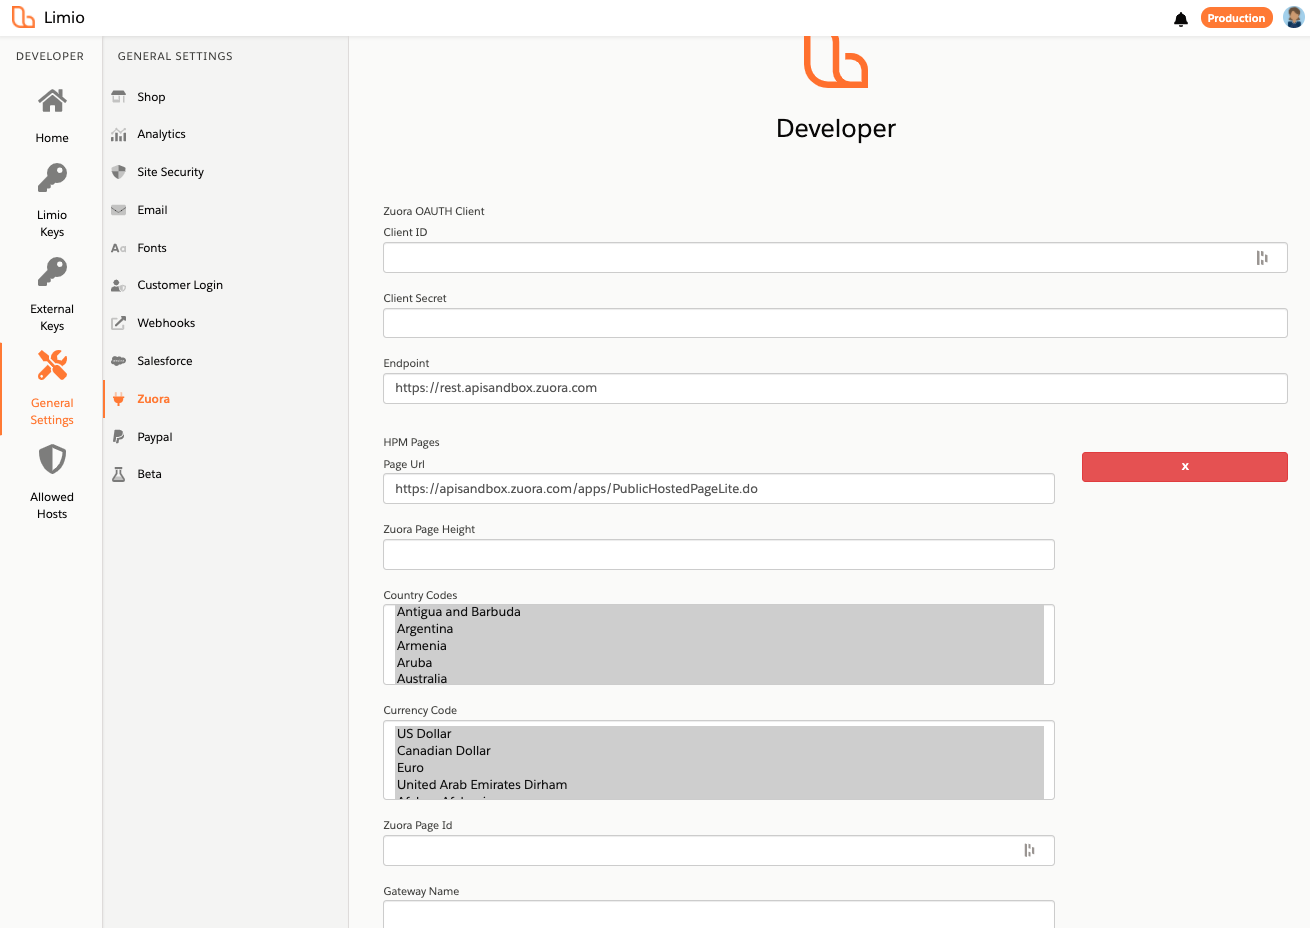Open Customer Login settings
1310x928 pixels.
[x=180, y=285]
